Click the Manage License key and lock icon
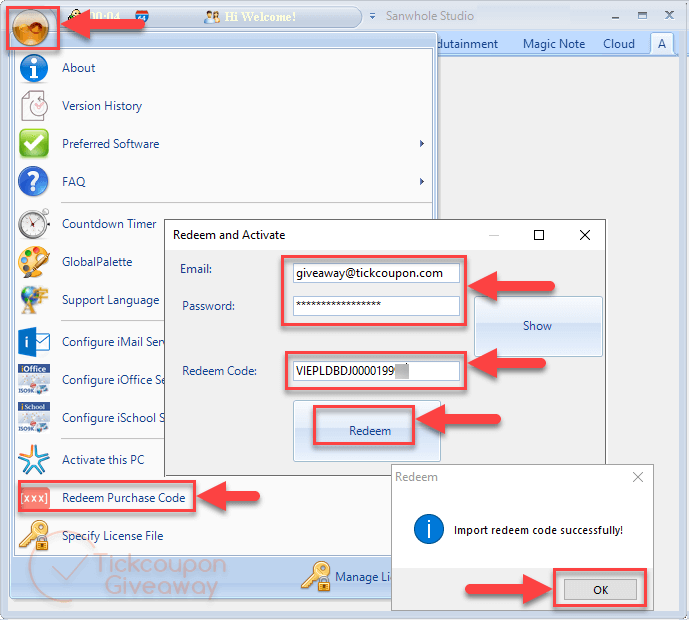This screenshot has width=689, height=620. (x=316, y=576)
